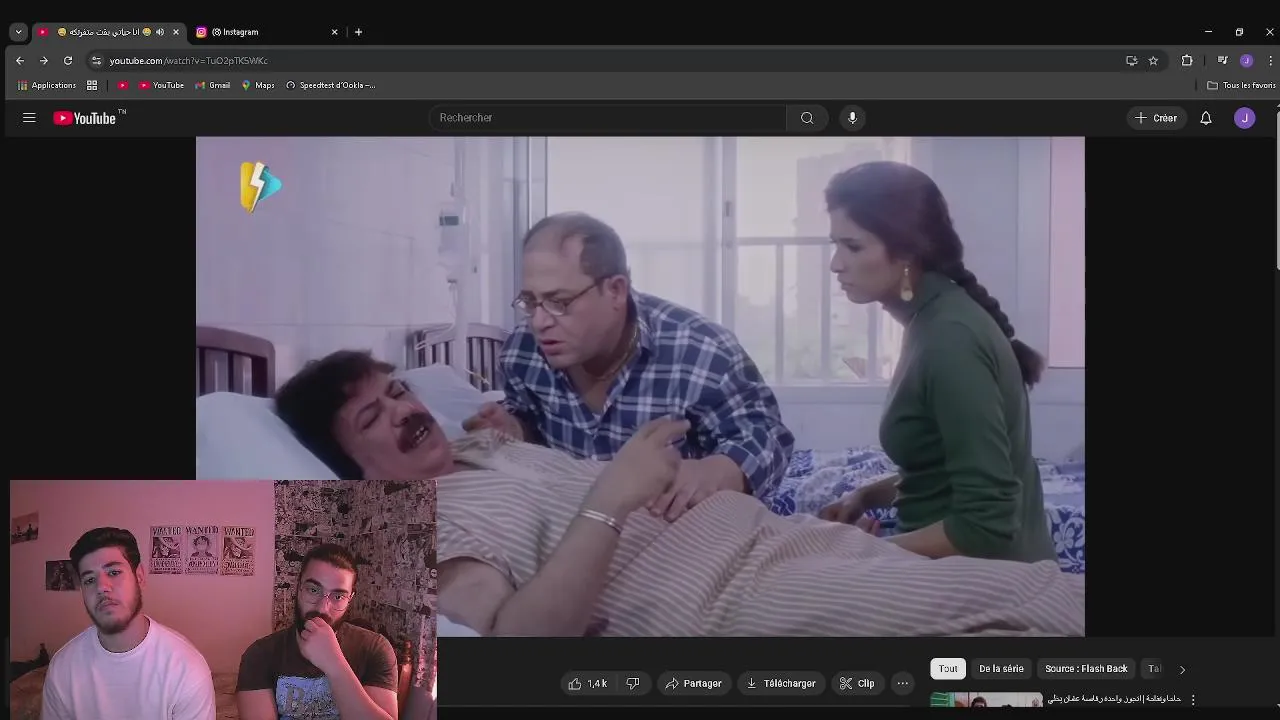Start voice search with microphone icon
Image resolution: width=1280 pixels, height=720 pixels.
pyautogui.click(x=852, y=118)
